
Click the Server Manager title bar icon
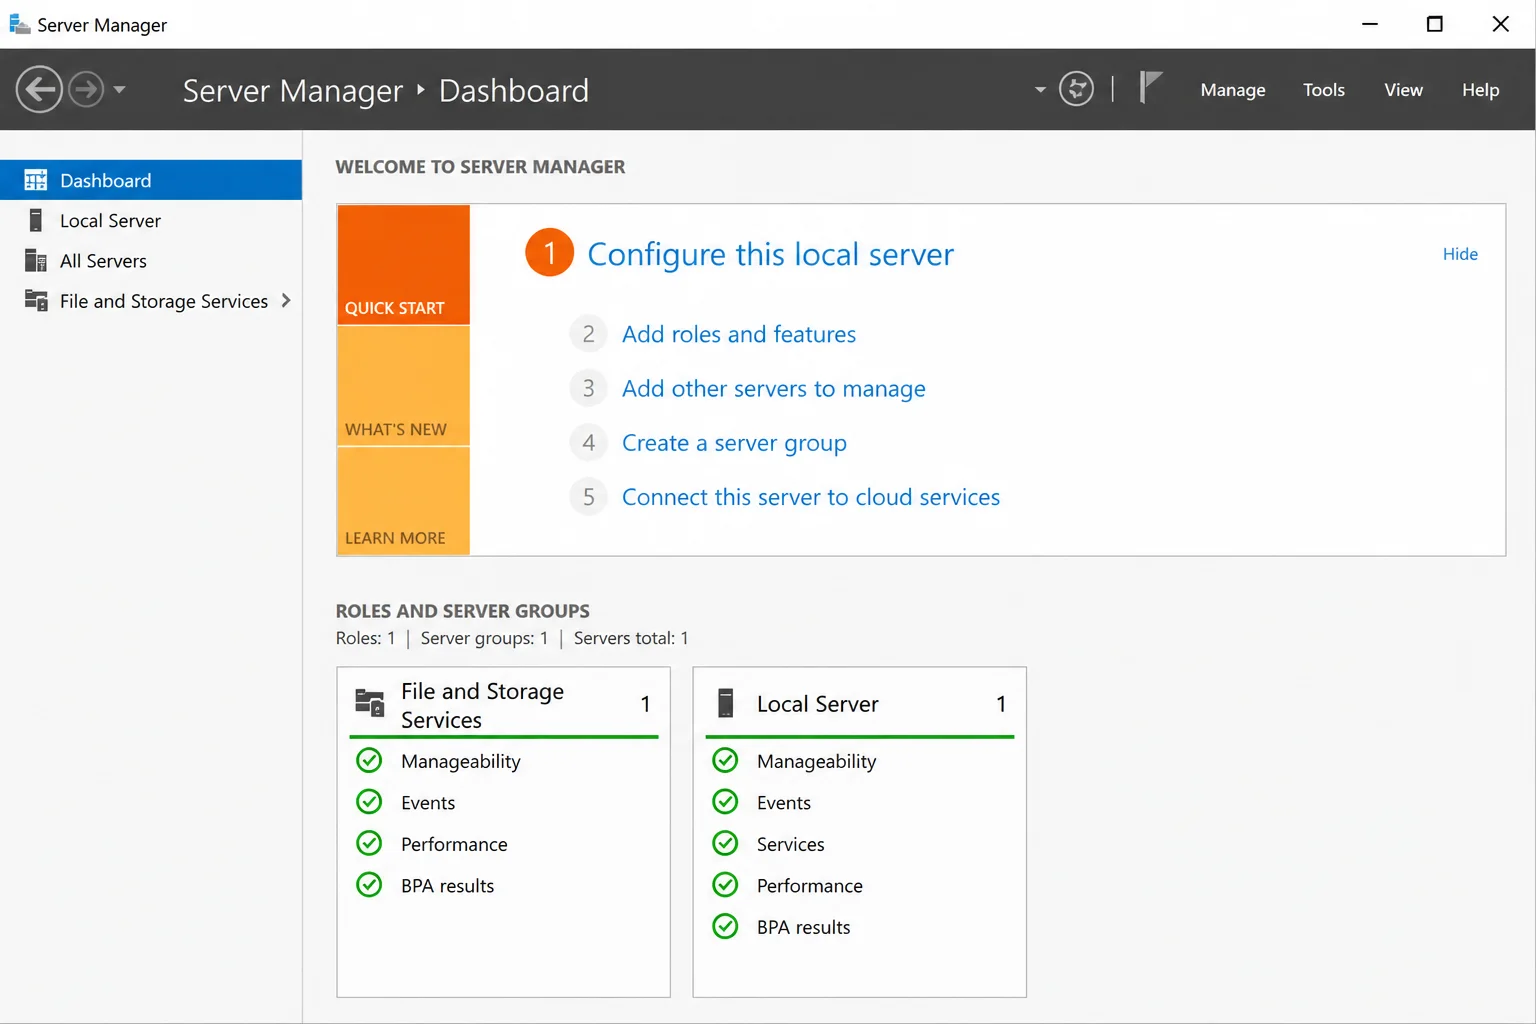[19, 24]
